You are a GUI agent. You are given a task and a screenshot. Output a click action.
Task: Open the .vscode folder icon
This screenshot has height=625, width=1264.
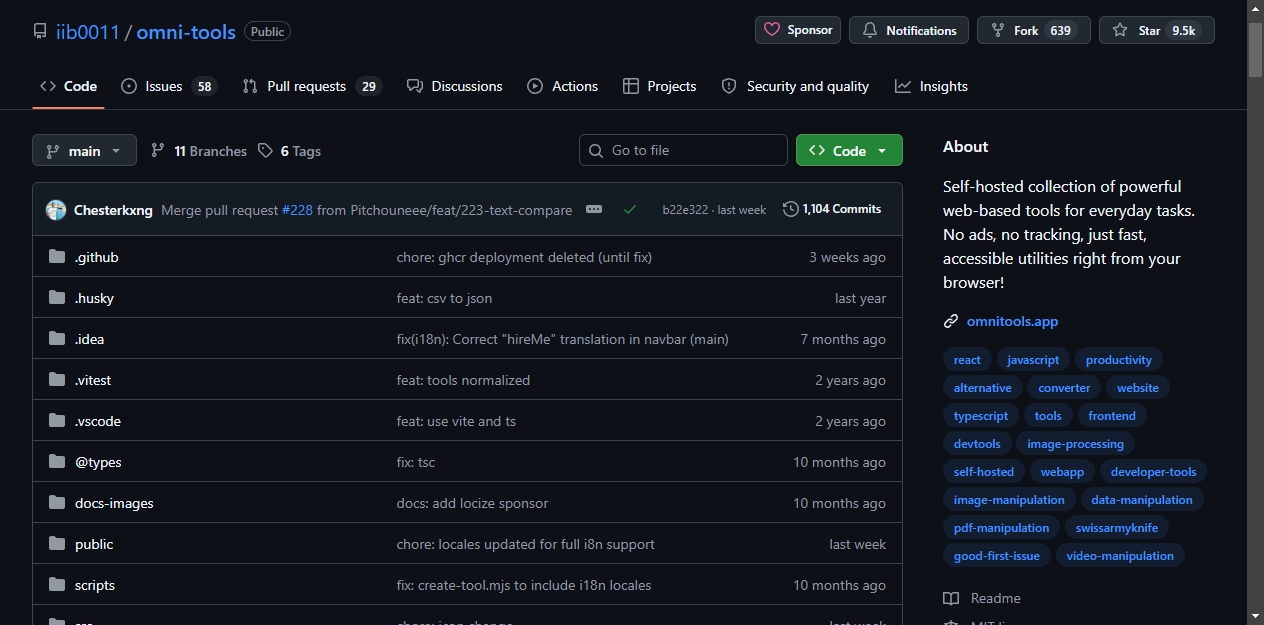click(x=57, y=421)
